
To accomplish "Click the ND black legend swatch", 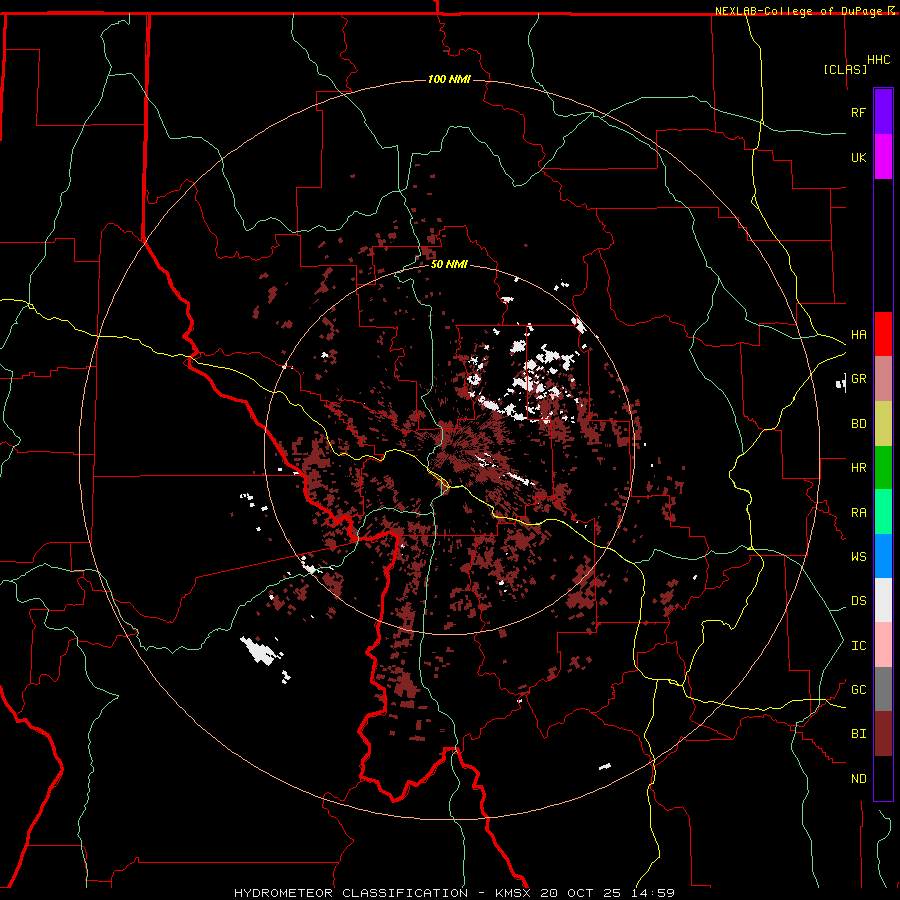I will tap(883, 778).
